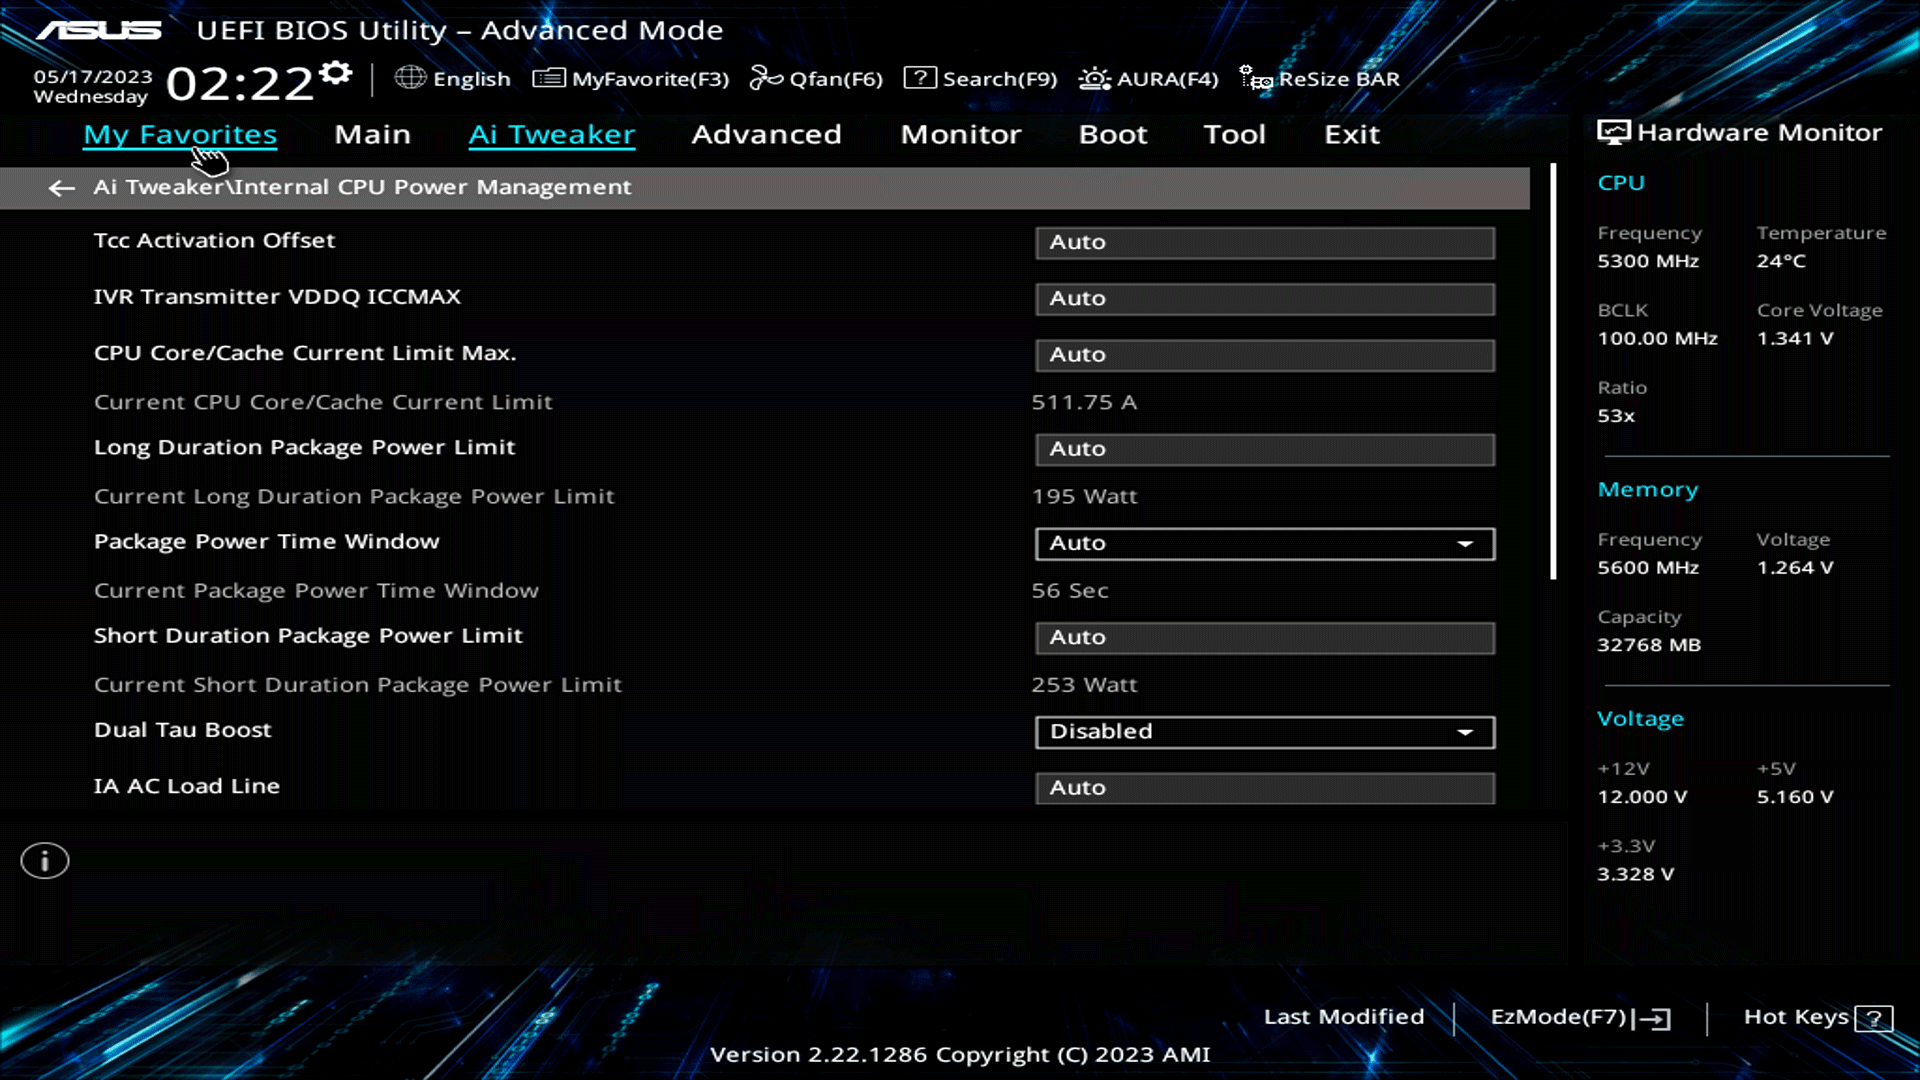Image resolution: width=1920 pixels, height=1080 pixels.
Task: Expand the Package Power Time Window dropdown
Action: 1465,543
